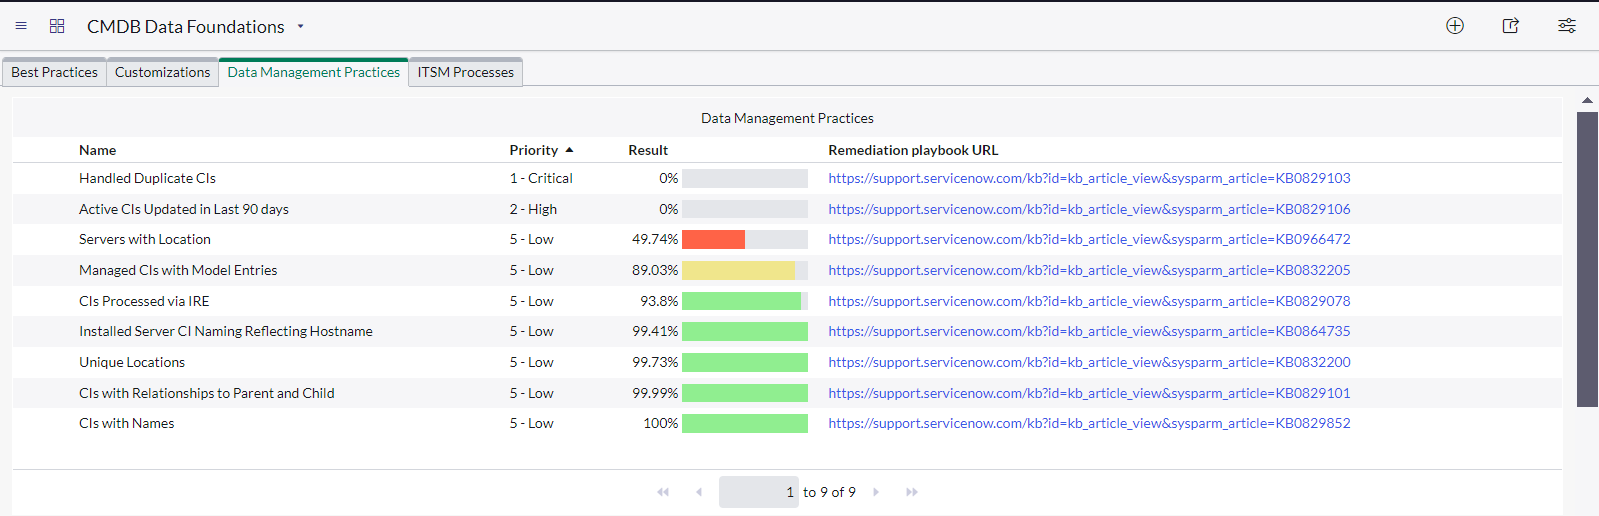The width and height of the screenshot is (1599, 516).
Task: Click the Handled Duplicate CIs name
Action: point(147,178)
